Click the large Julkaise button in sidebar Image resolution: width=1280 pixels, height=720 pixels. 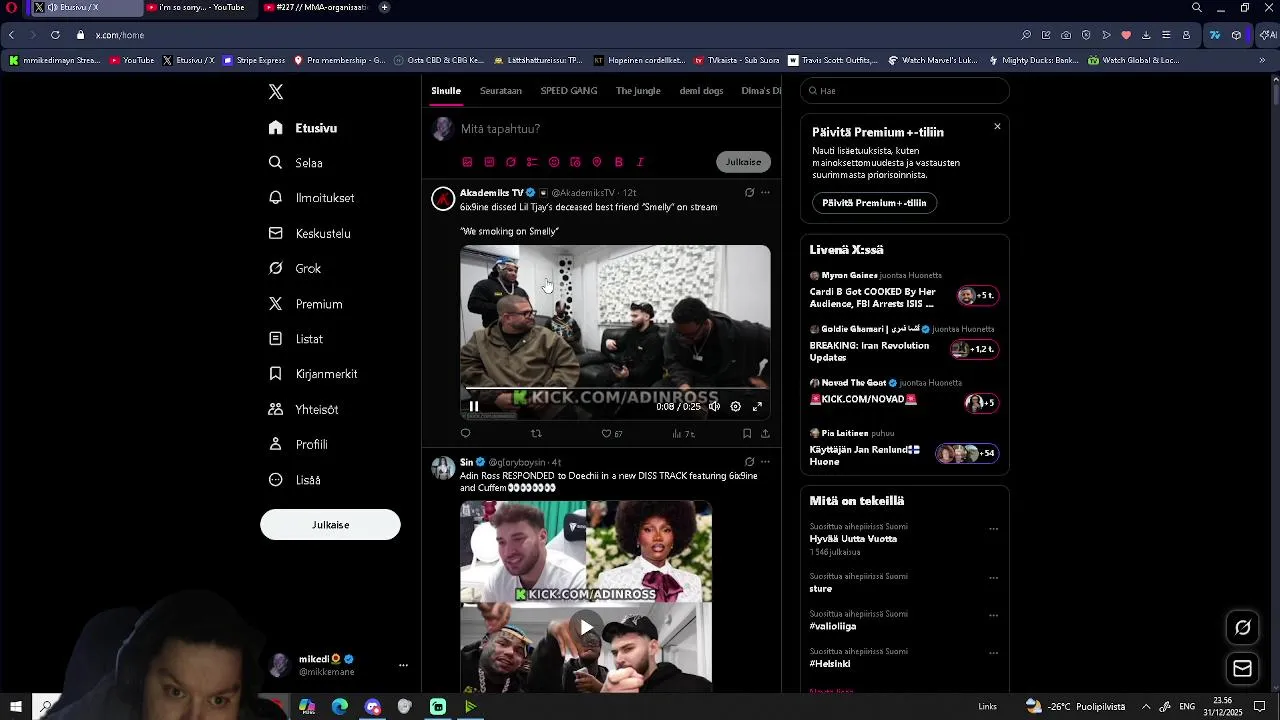(330, 524)
